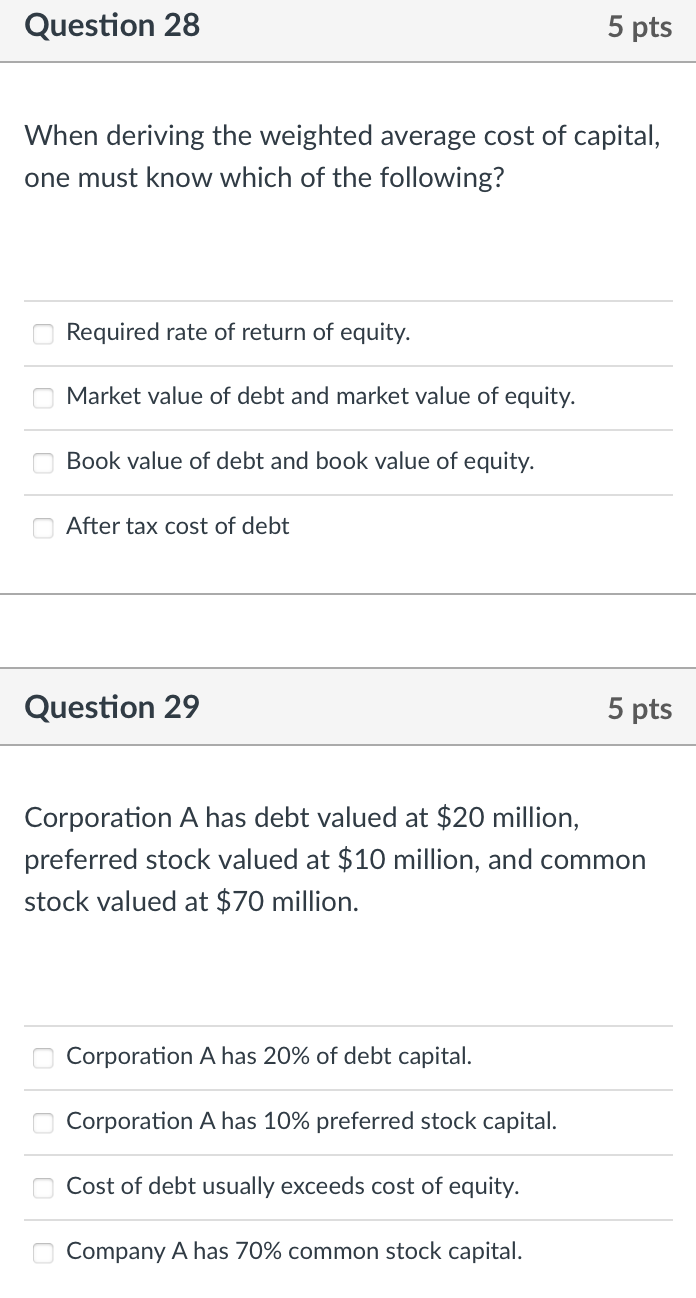Select 'Corporation A has 10% preferred stock capital.'
696x1298 pixels.
pos(43,1122)
